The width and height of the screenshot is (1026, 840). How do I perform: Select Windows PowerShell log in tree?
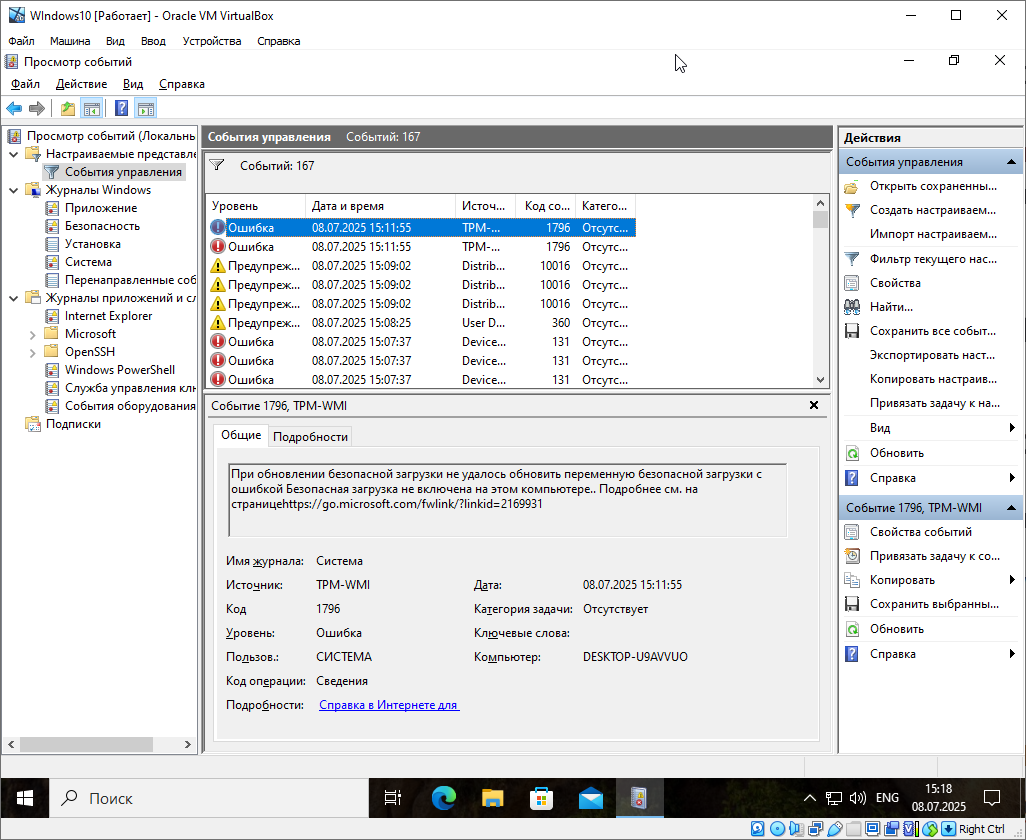(120, 370)
